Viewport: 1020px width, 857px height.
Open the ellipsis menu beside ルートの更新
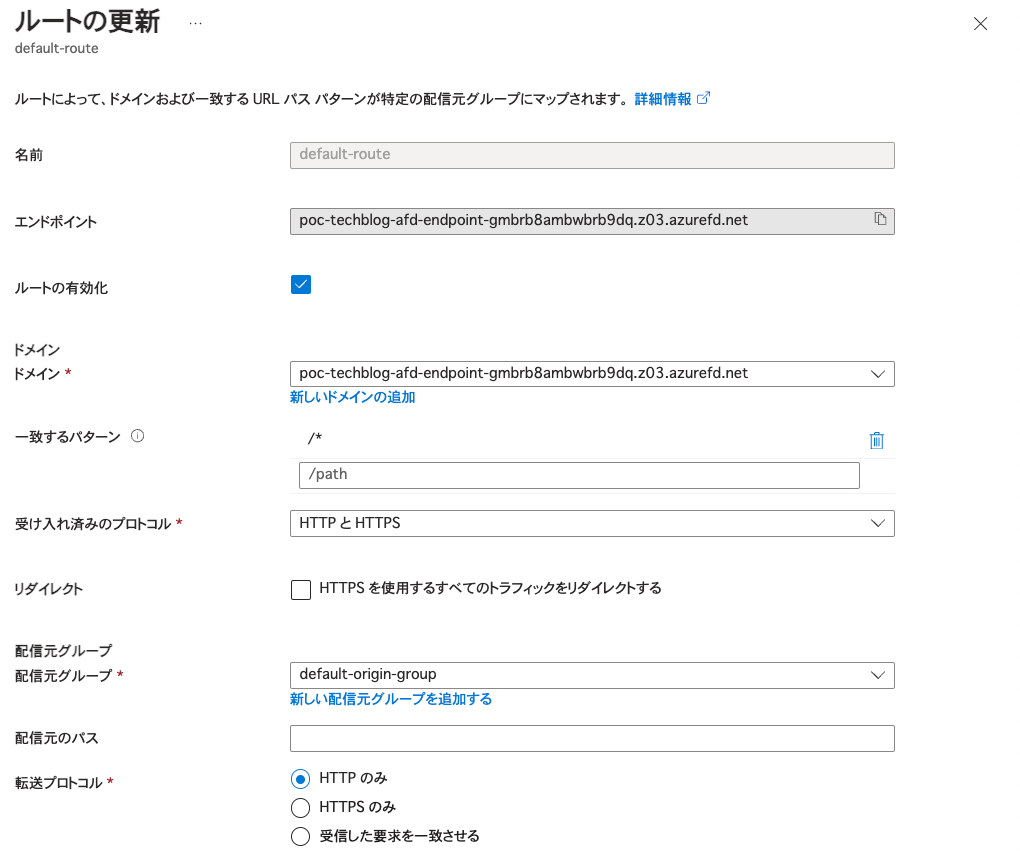(195, 22)
